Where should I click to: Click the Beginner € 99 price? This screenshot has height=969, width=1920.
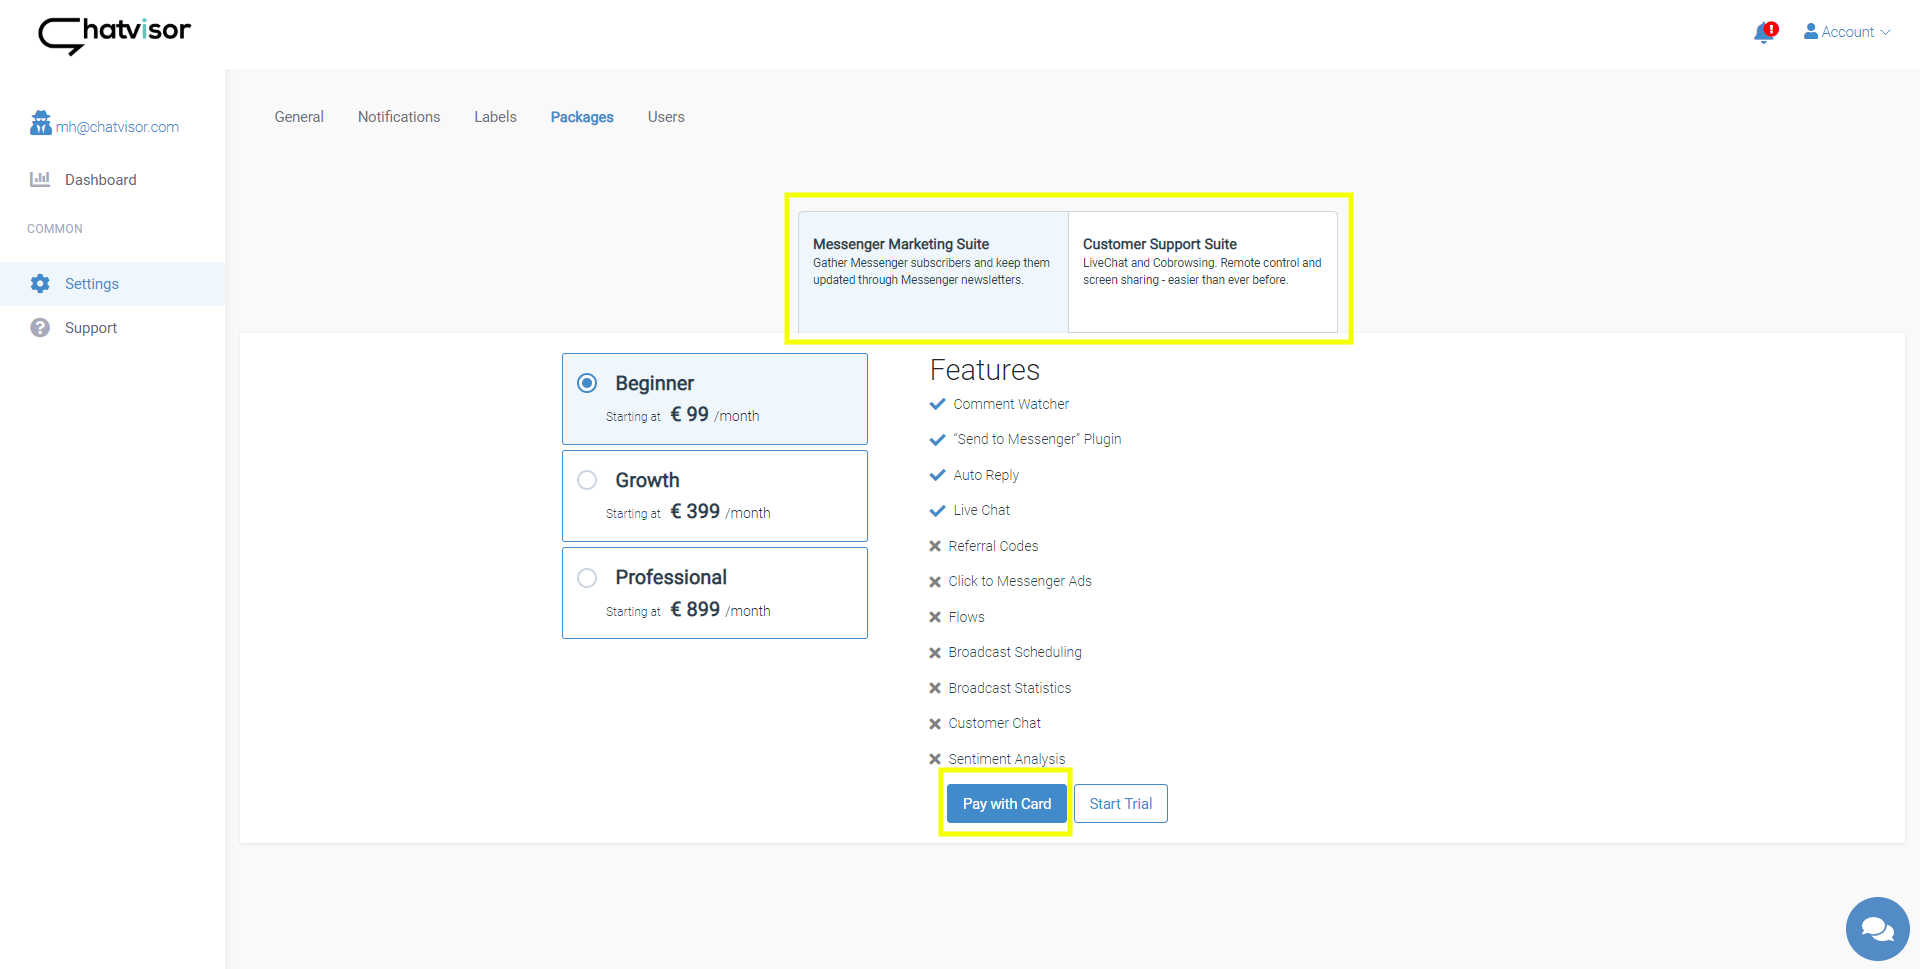click(x=689, y=414)
